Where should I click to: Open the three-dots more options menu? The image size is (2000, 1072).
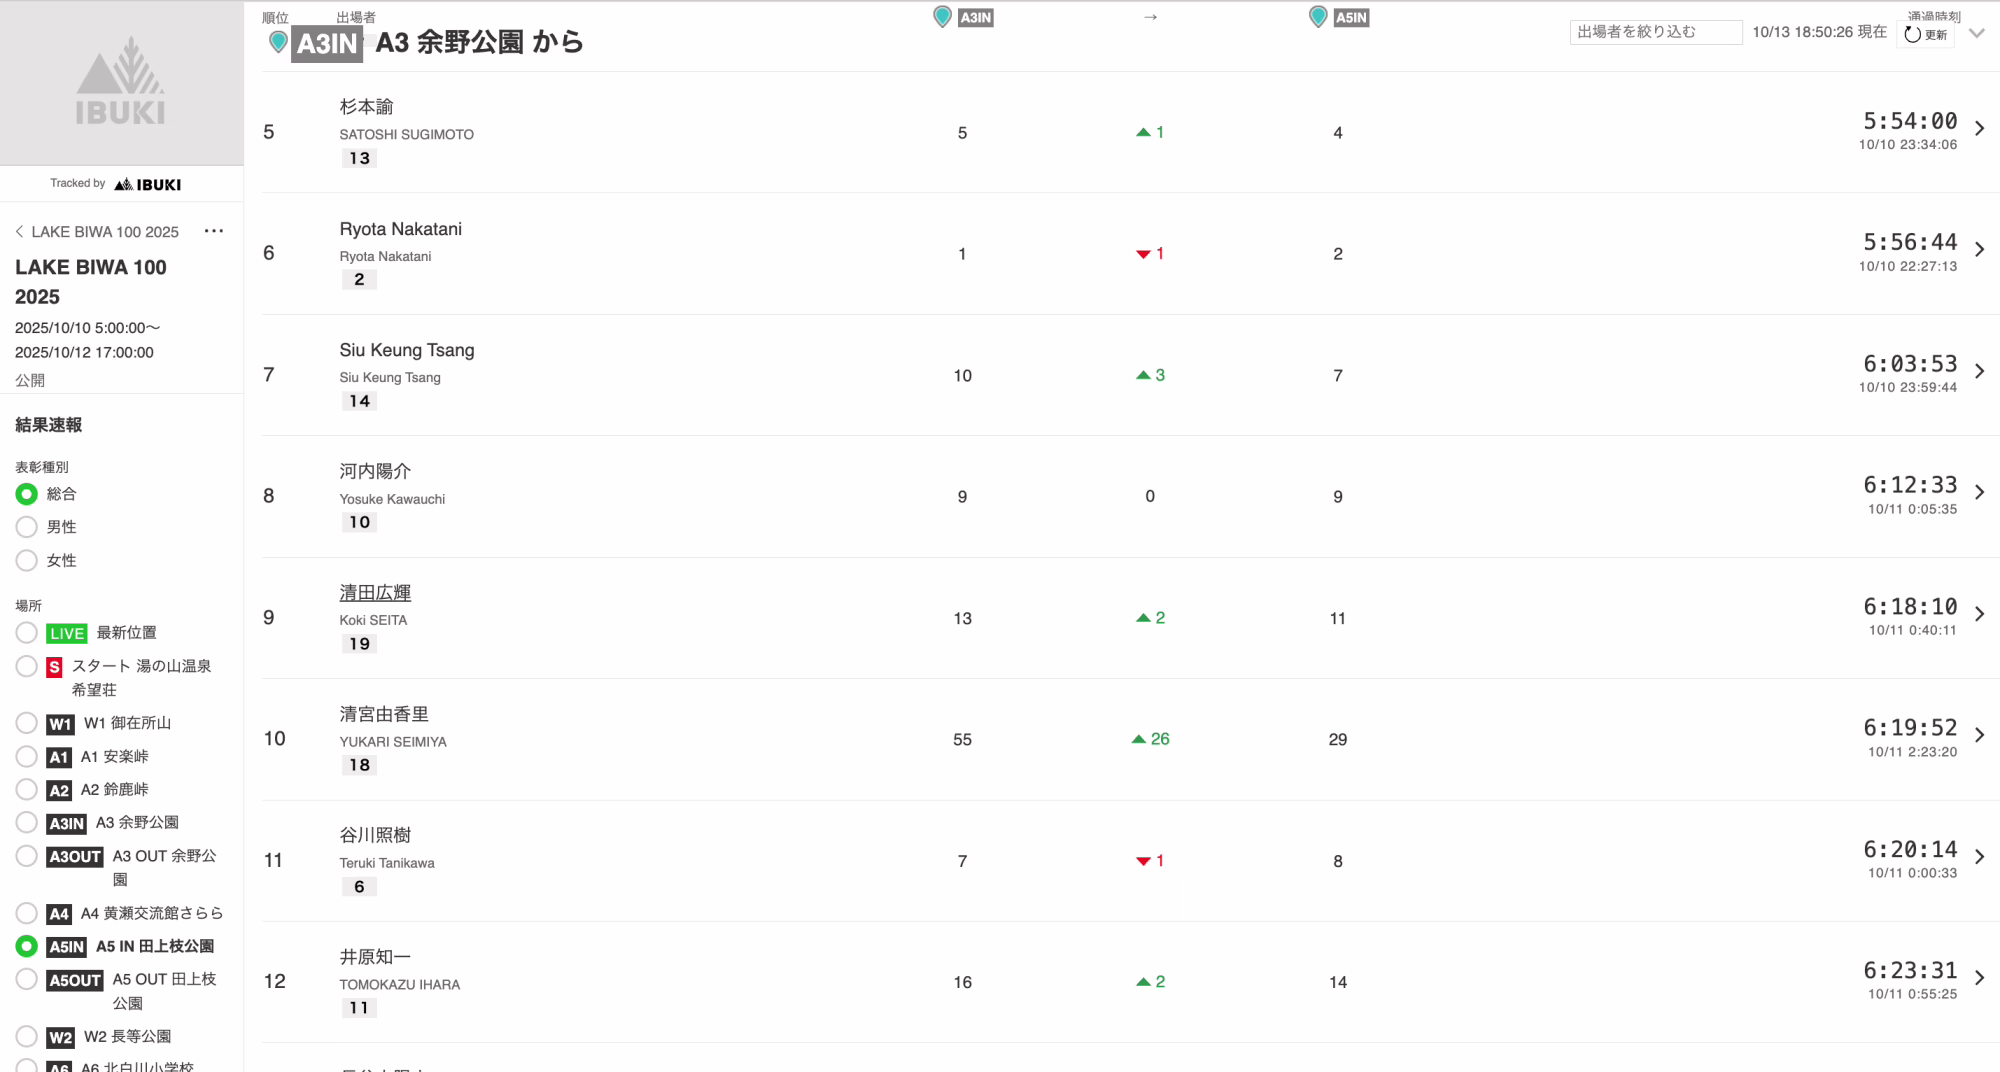pyautogui.click(x=214, y=231)
